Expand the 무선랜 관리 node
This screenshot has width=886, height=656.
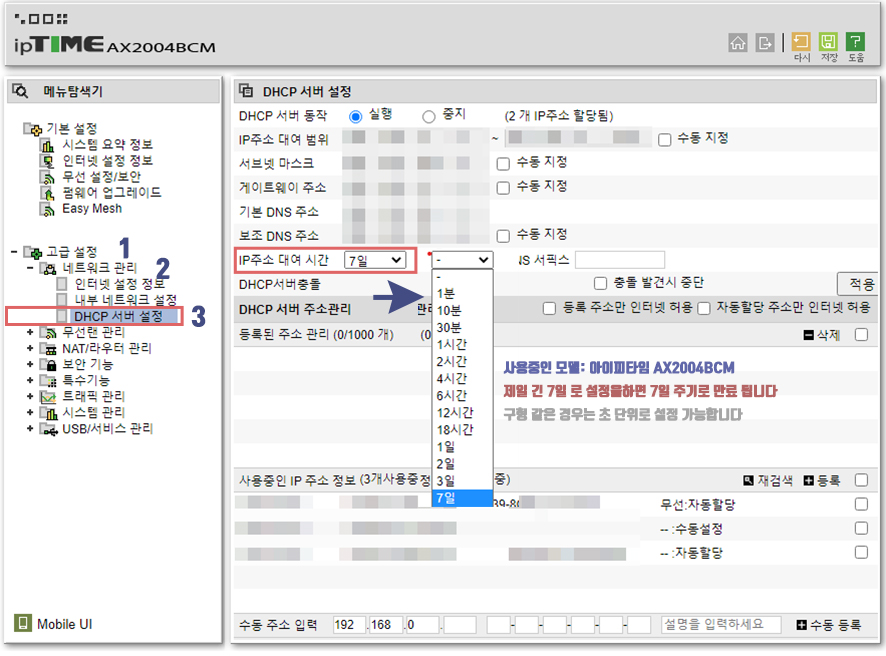30,332
